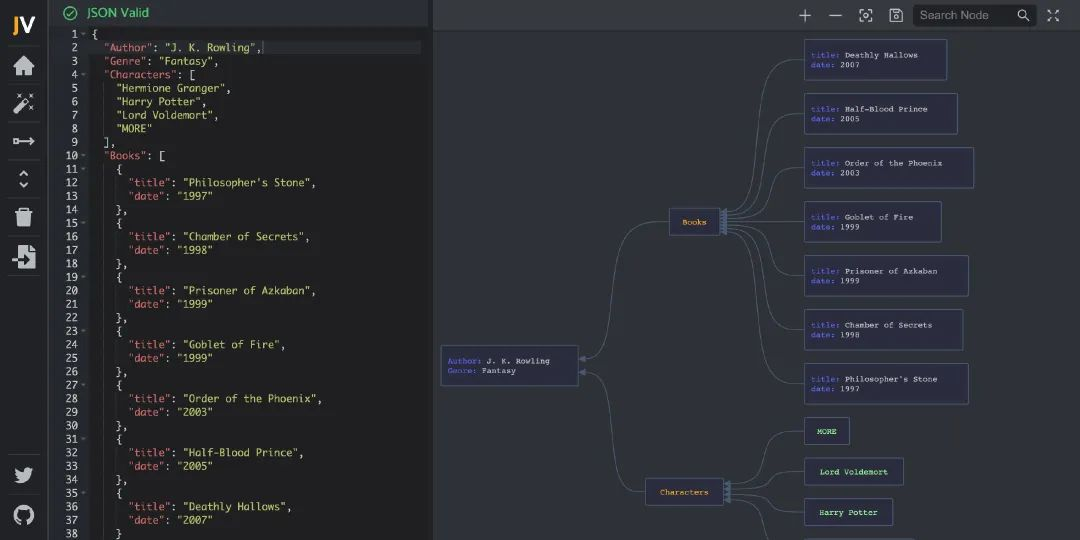Collapse the root object at line 1

(x=84, y=34)
